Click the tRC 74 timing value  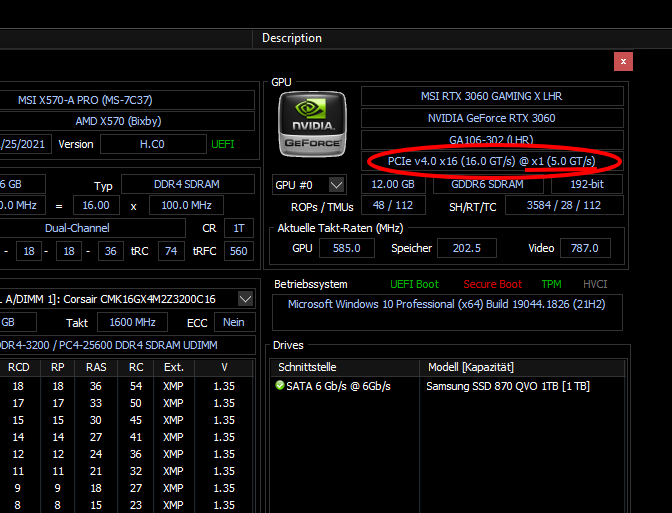point(171,251)
